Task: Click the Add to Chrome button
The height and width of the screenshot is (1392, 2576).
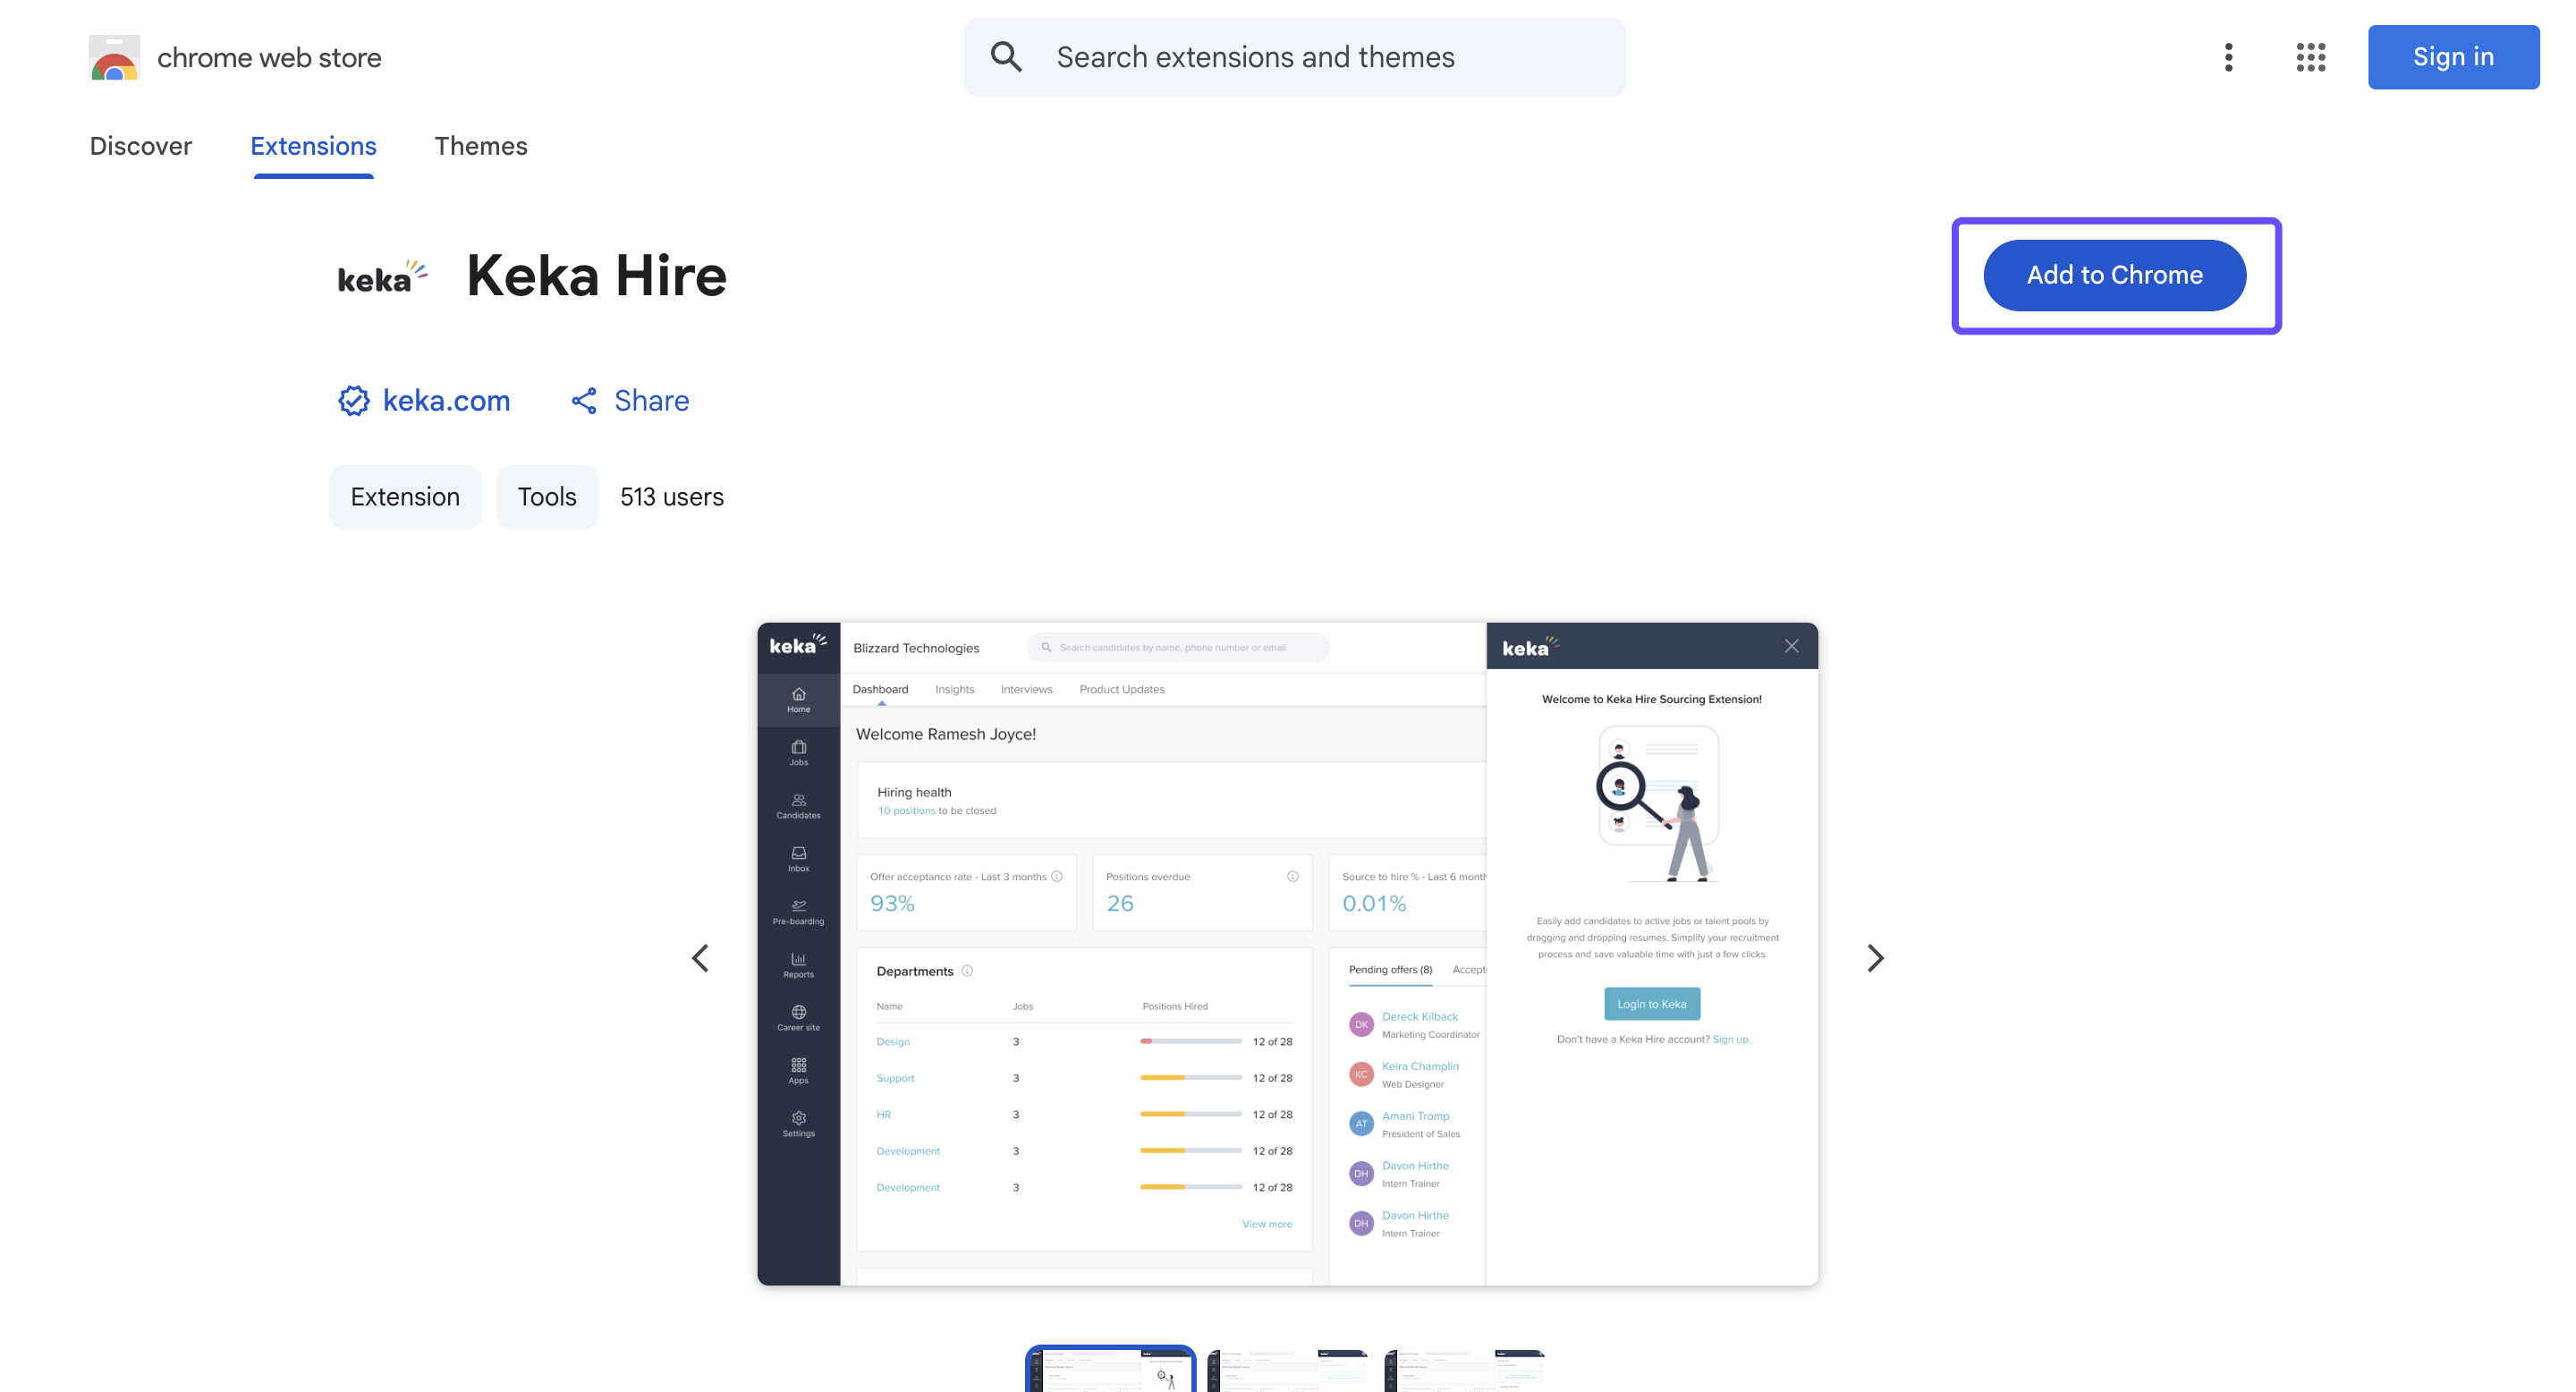Action: (x=2114, y=275)
